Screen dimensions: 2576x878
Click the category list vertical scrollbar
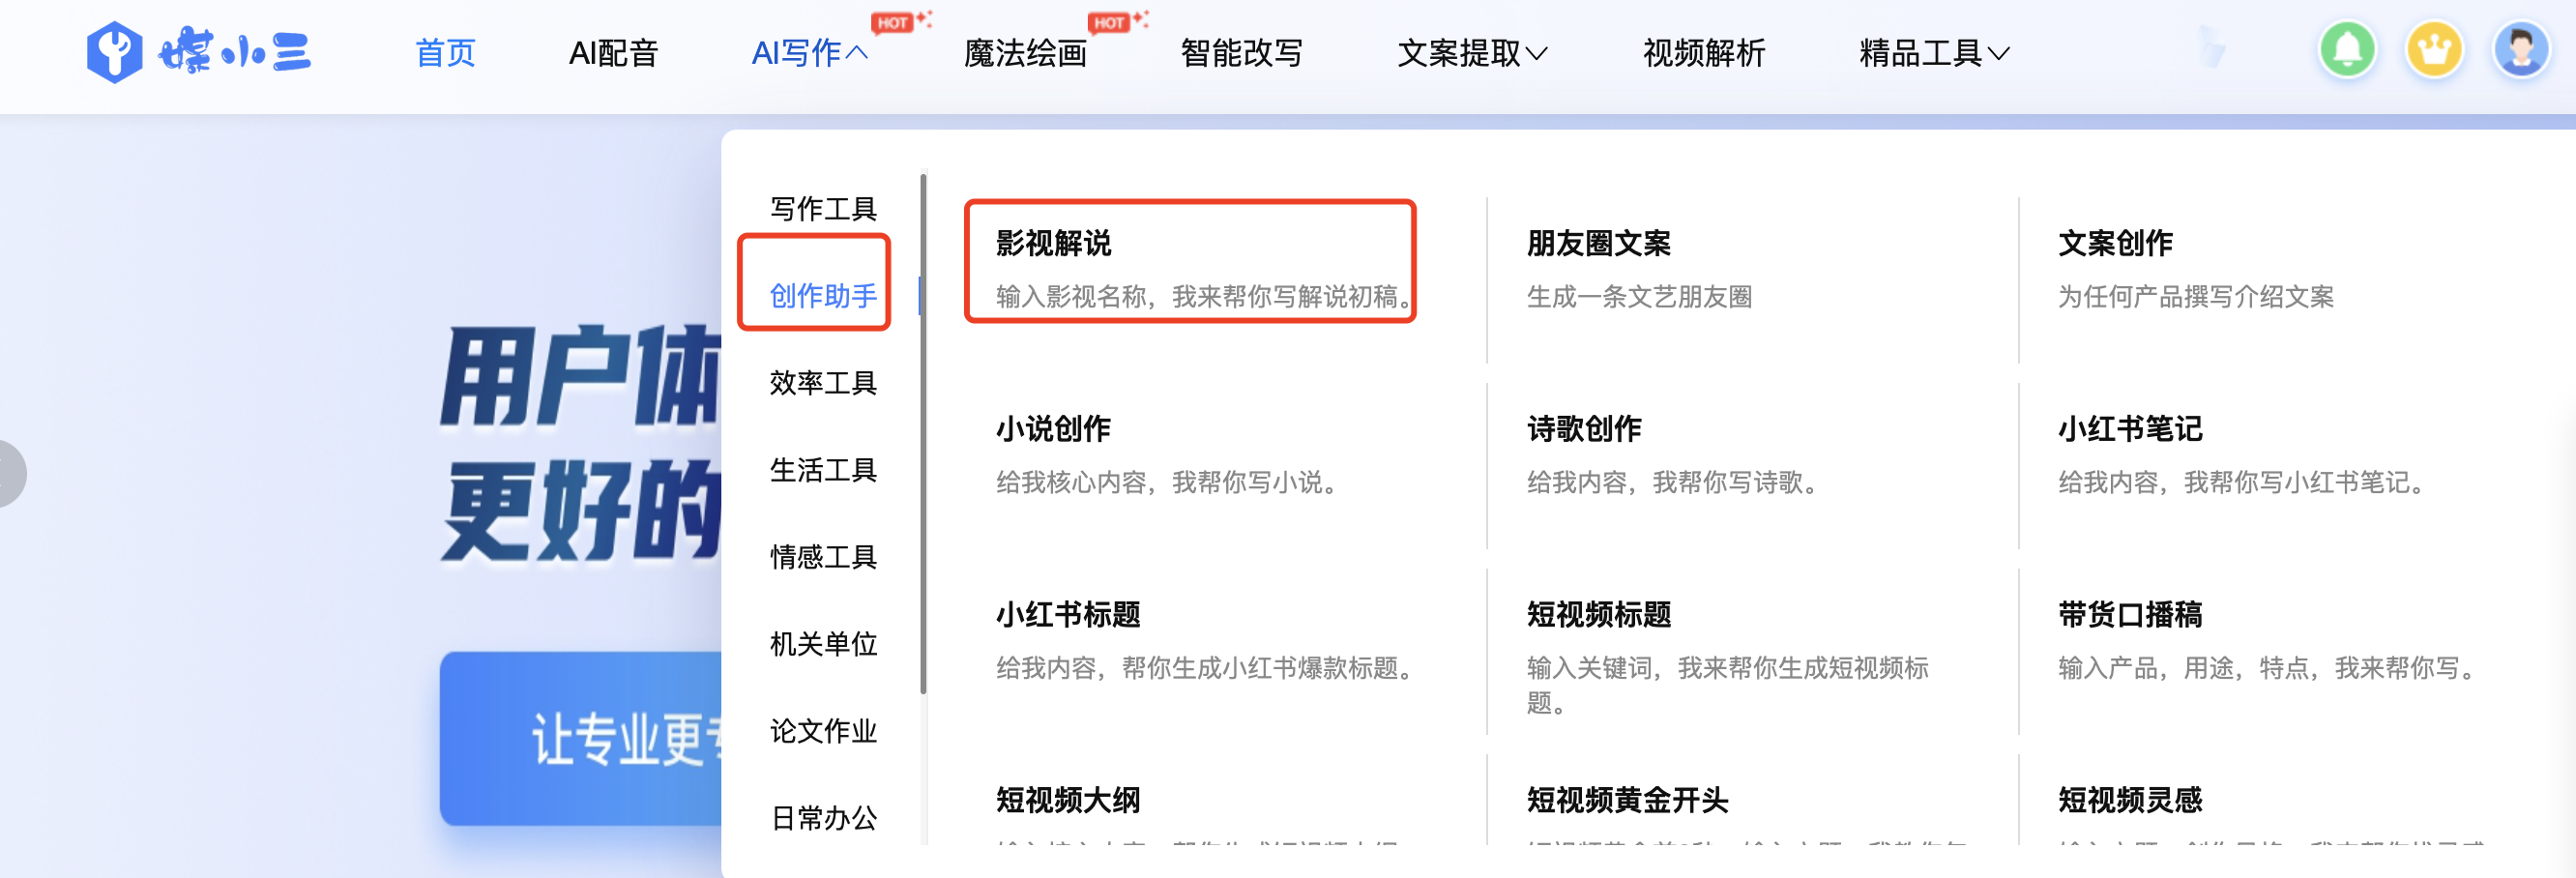tap(923, 433)
